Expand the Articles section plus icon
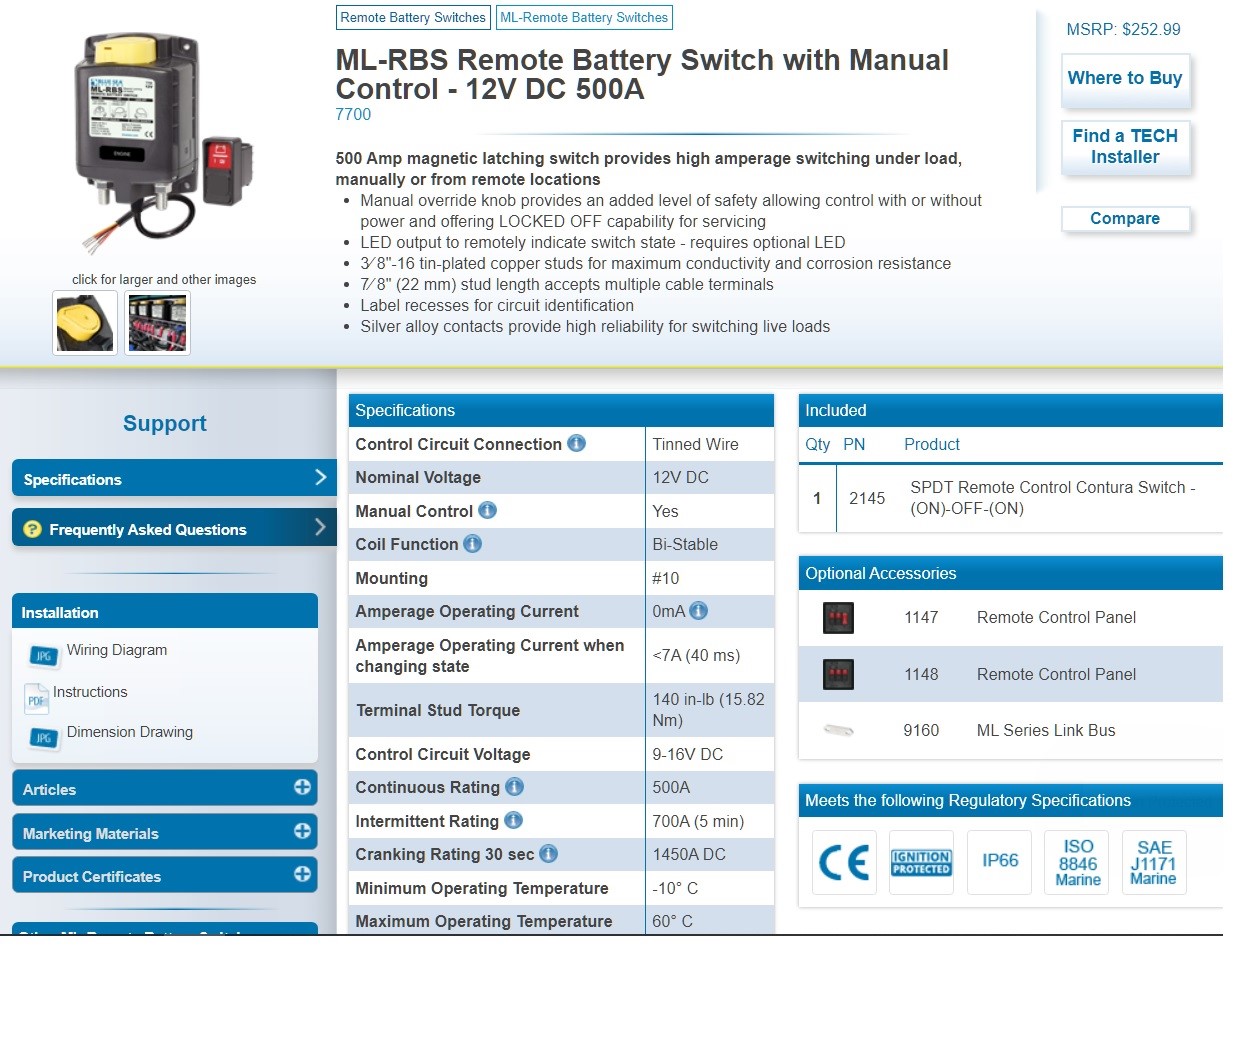 (302, 787)
